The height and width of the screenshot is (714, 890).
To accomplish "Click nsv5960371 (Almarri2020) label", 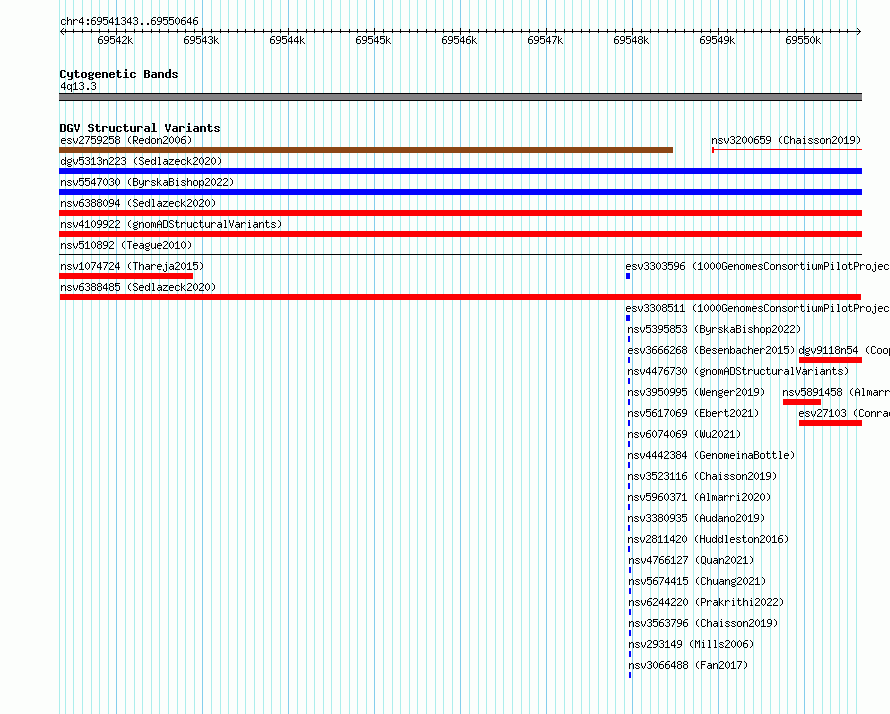I will [699, 497].
